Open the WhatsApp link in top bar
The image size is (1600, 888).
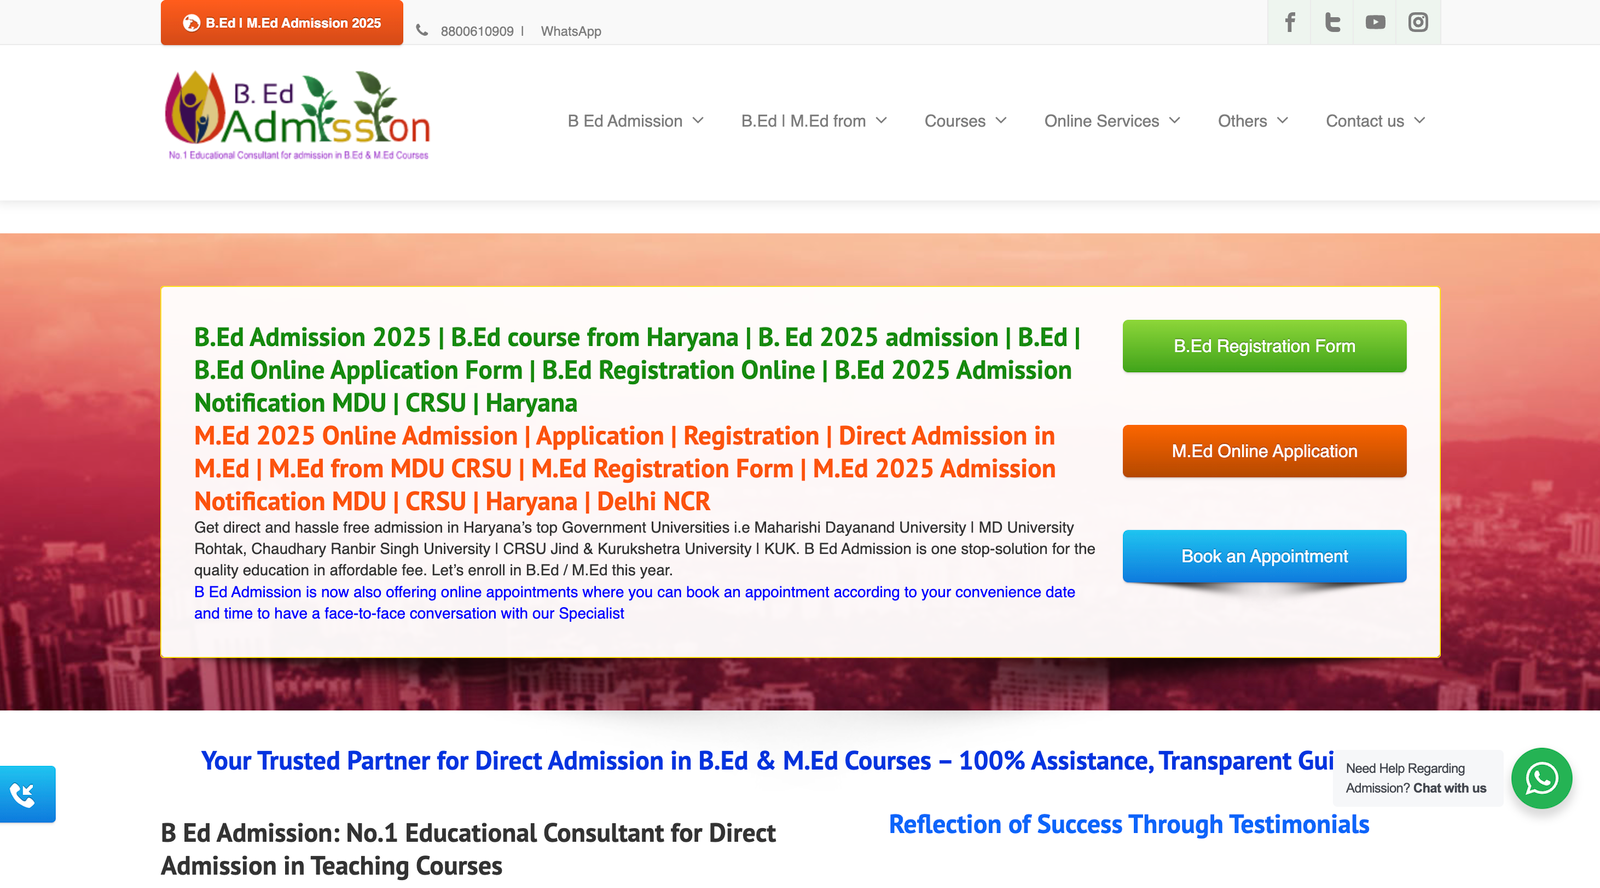point(571,31)
